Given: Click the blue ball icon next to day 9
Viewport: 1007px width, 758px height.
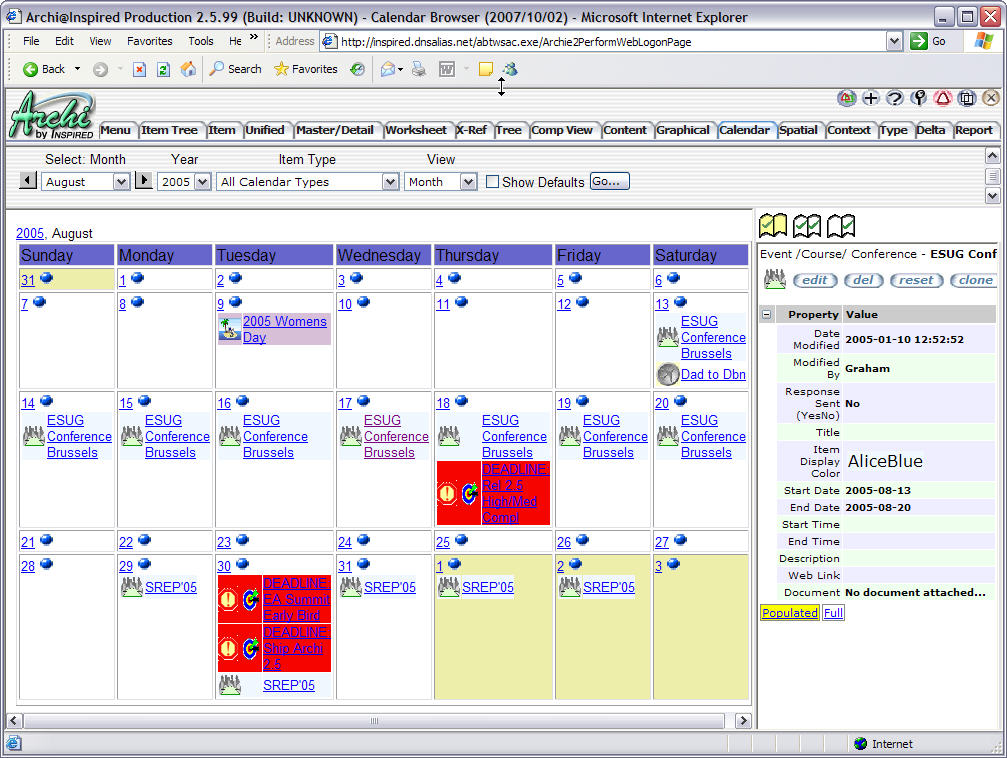Looking at the screenshot, I should pos(235,301).
